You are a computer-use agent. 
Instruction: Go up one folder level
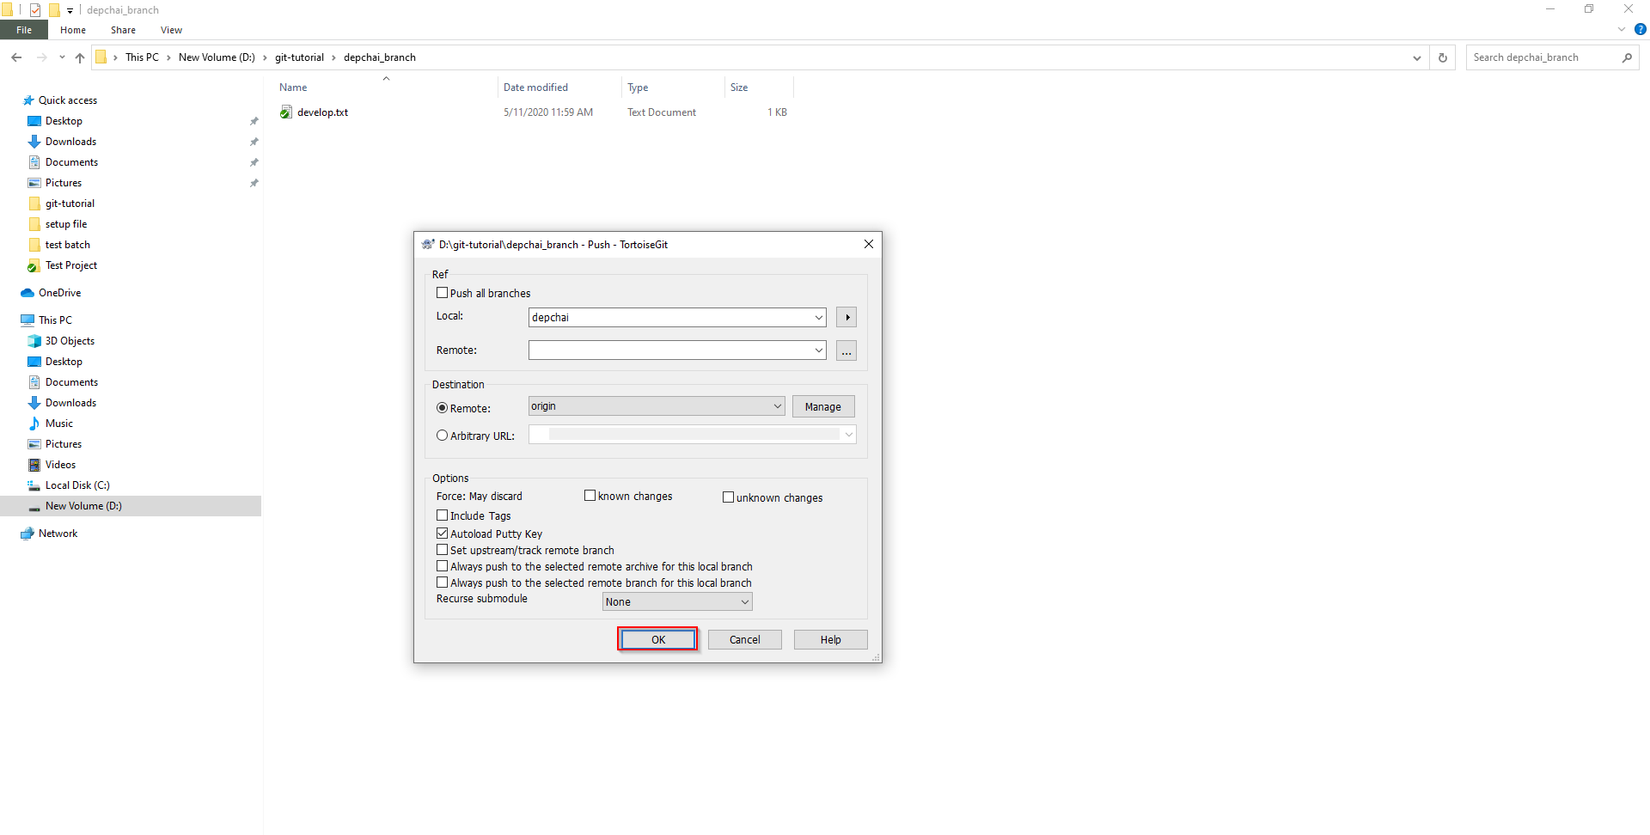[x=80, y=58]
